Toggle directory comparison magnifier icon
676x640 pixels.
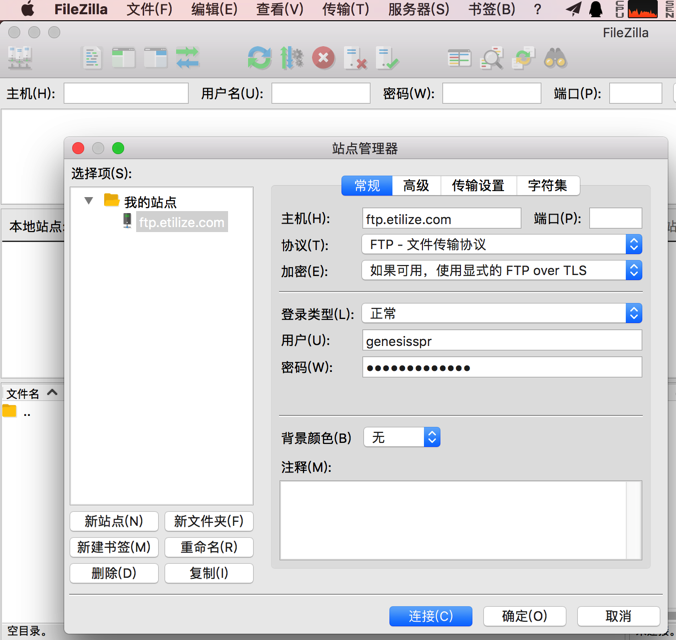[x=491, y=58]
